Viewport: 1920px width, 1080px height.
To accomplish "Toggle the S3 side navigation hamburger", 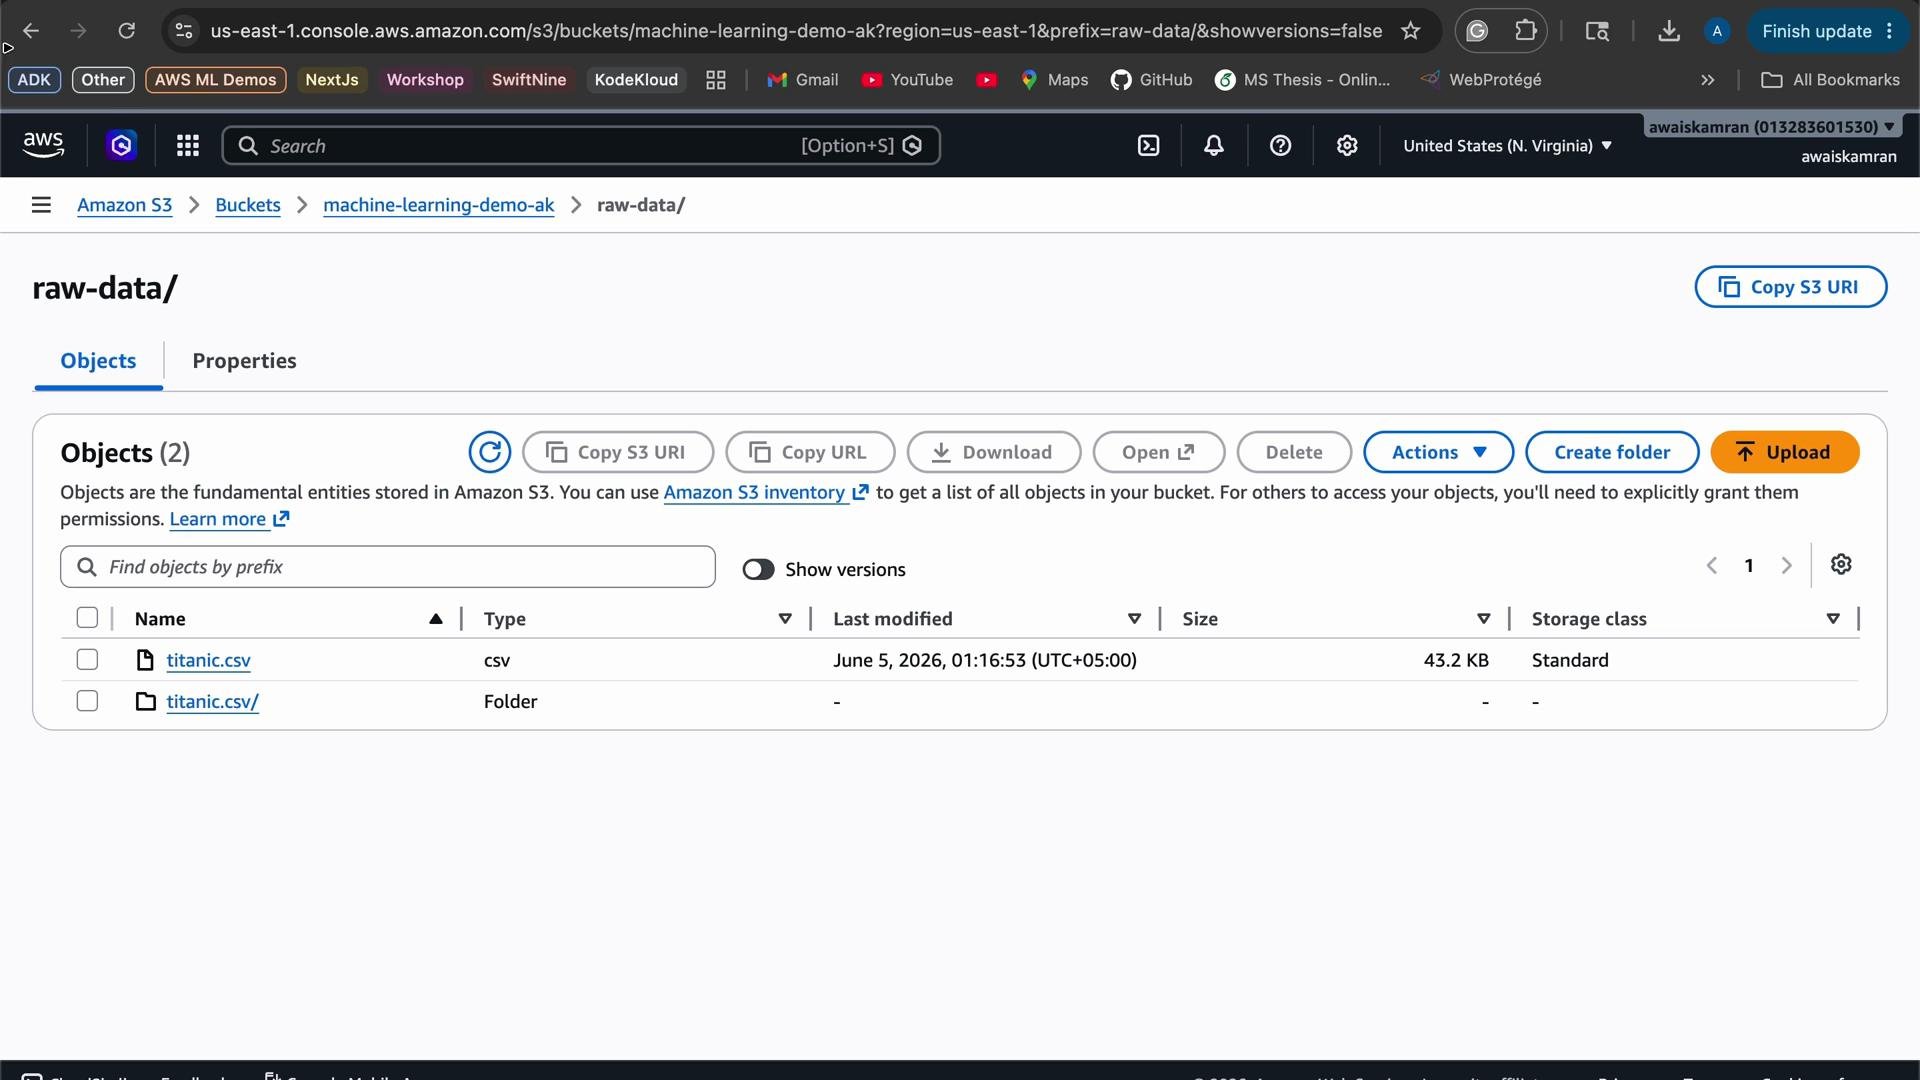I will [x=41, y=205].
